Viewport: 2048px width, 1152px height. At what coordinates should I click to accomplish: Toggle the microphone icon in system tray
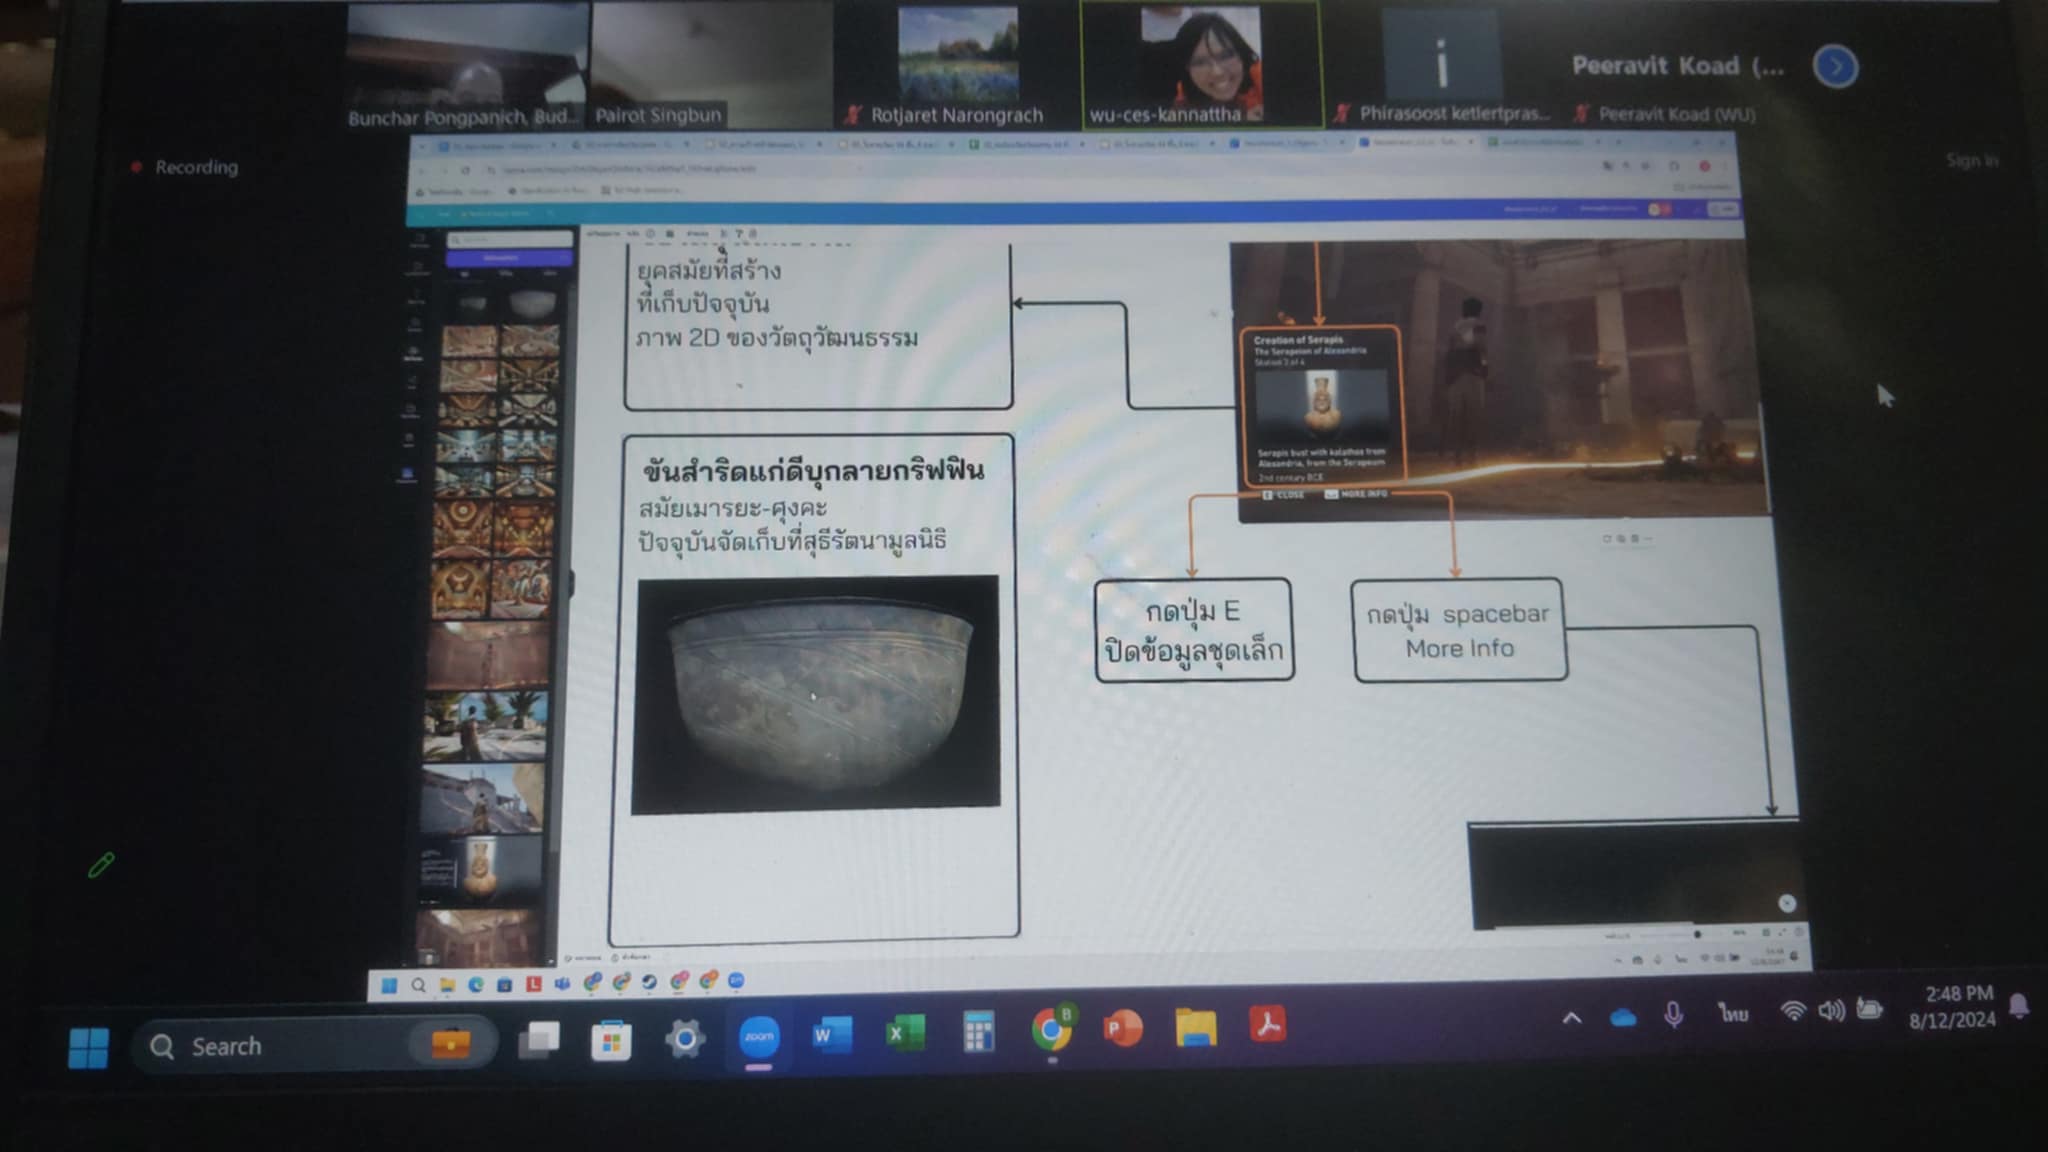1673,1016
